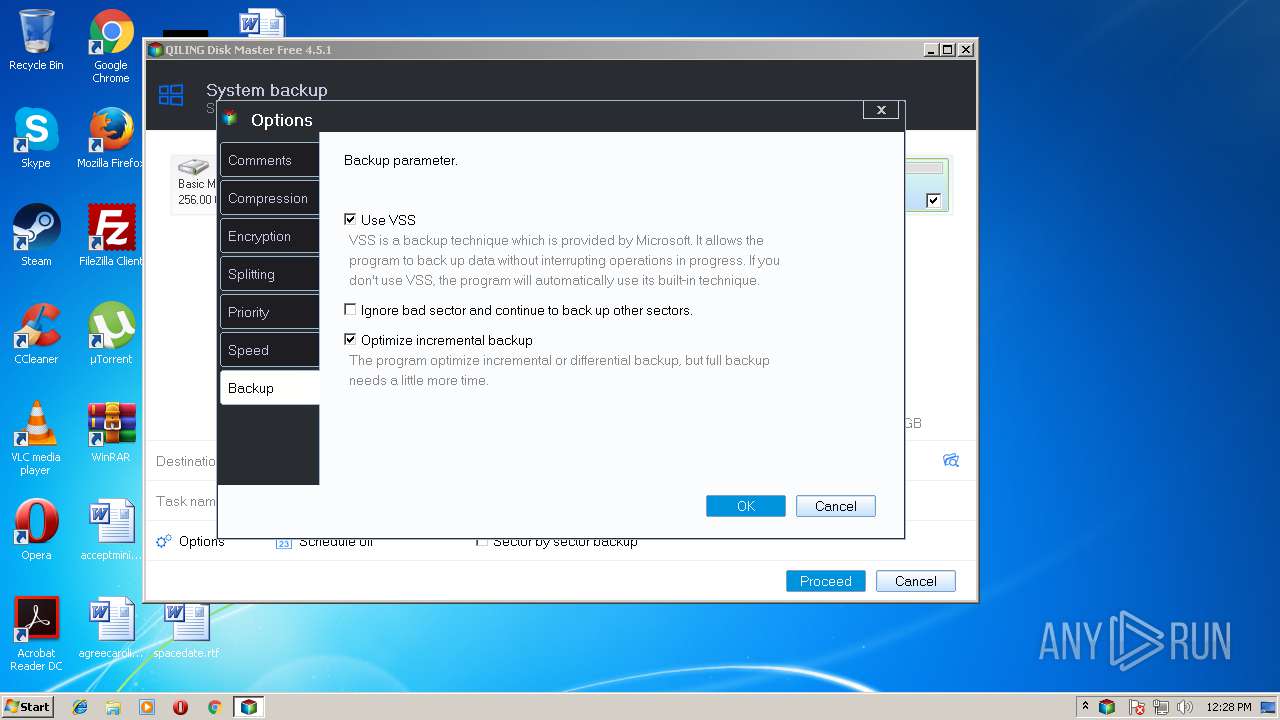This screenshot has height=720, width=1280.
Task: Show hidden tray icons arrow
Action: tap(1085, 706)
